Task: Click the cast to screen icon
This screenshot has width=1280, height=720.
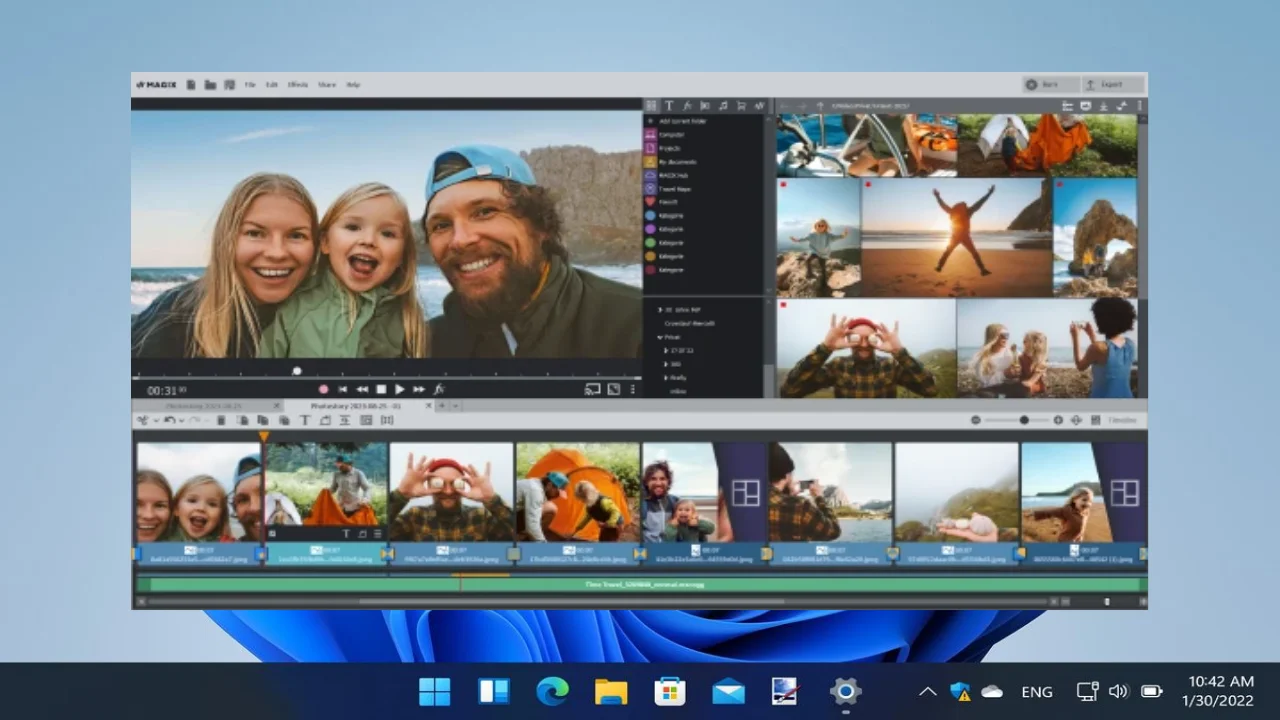Action: [x=593, y=389]
